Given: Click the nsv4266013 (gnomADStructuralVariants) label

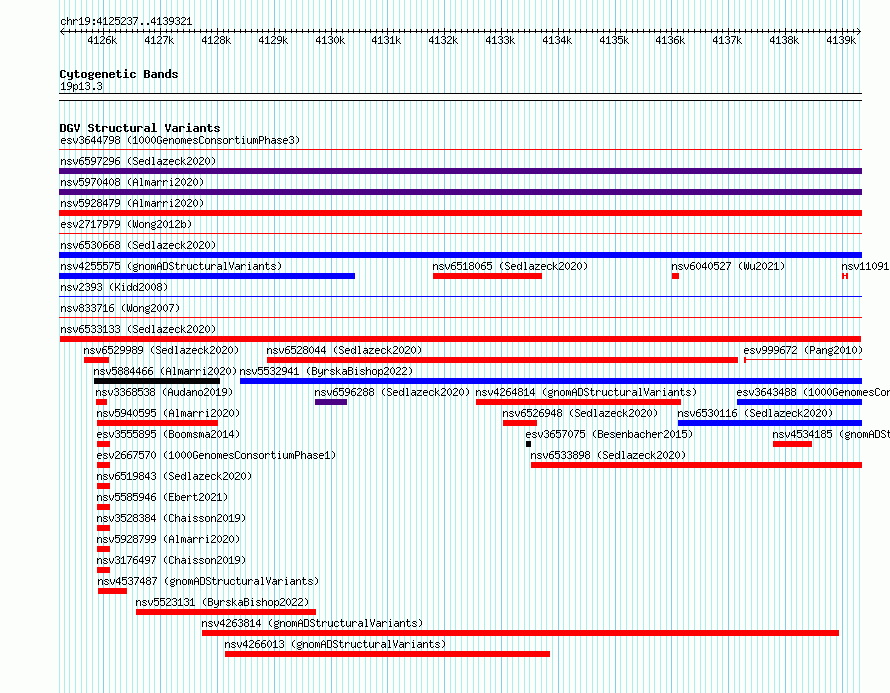Looking at the screenshot, I should [x=335, y=644].
